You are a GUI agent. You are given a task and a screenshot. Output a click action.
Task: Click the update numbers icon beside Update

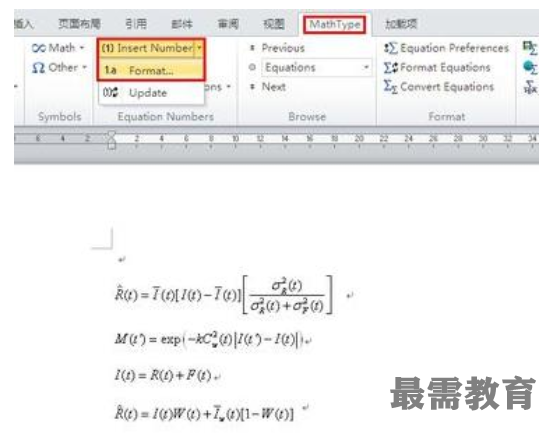pyautogui.click(x=111, y=93)
